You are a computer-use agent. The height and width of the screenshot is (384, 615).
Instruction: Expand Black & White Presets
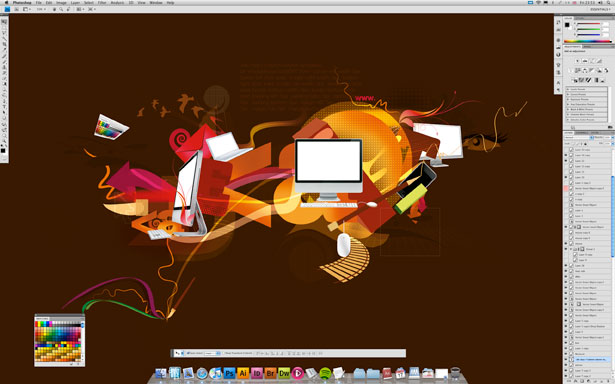tap(568, 109)
